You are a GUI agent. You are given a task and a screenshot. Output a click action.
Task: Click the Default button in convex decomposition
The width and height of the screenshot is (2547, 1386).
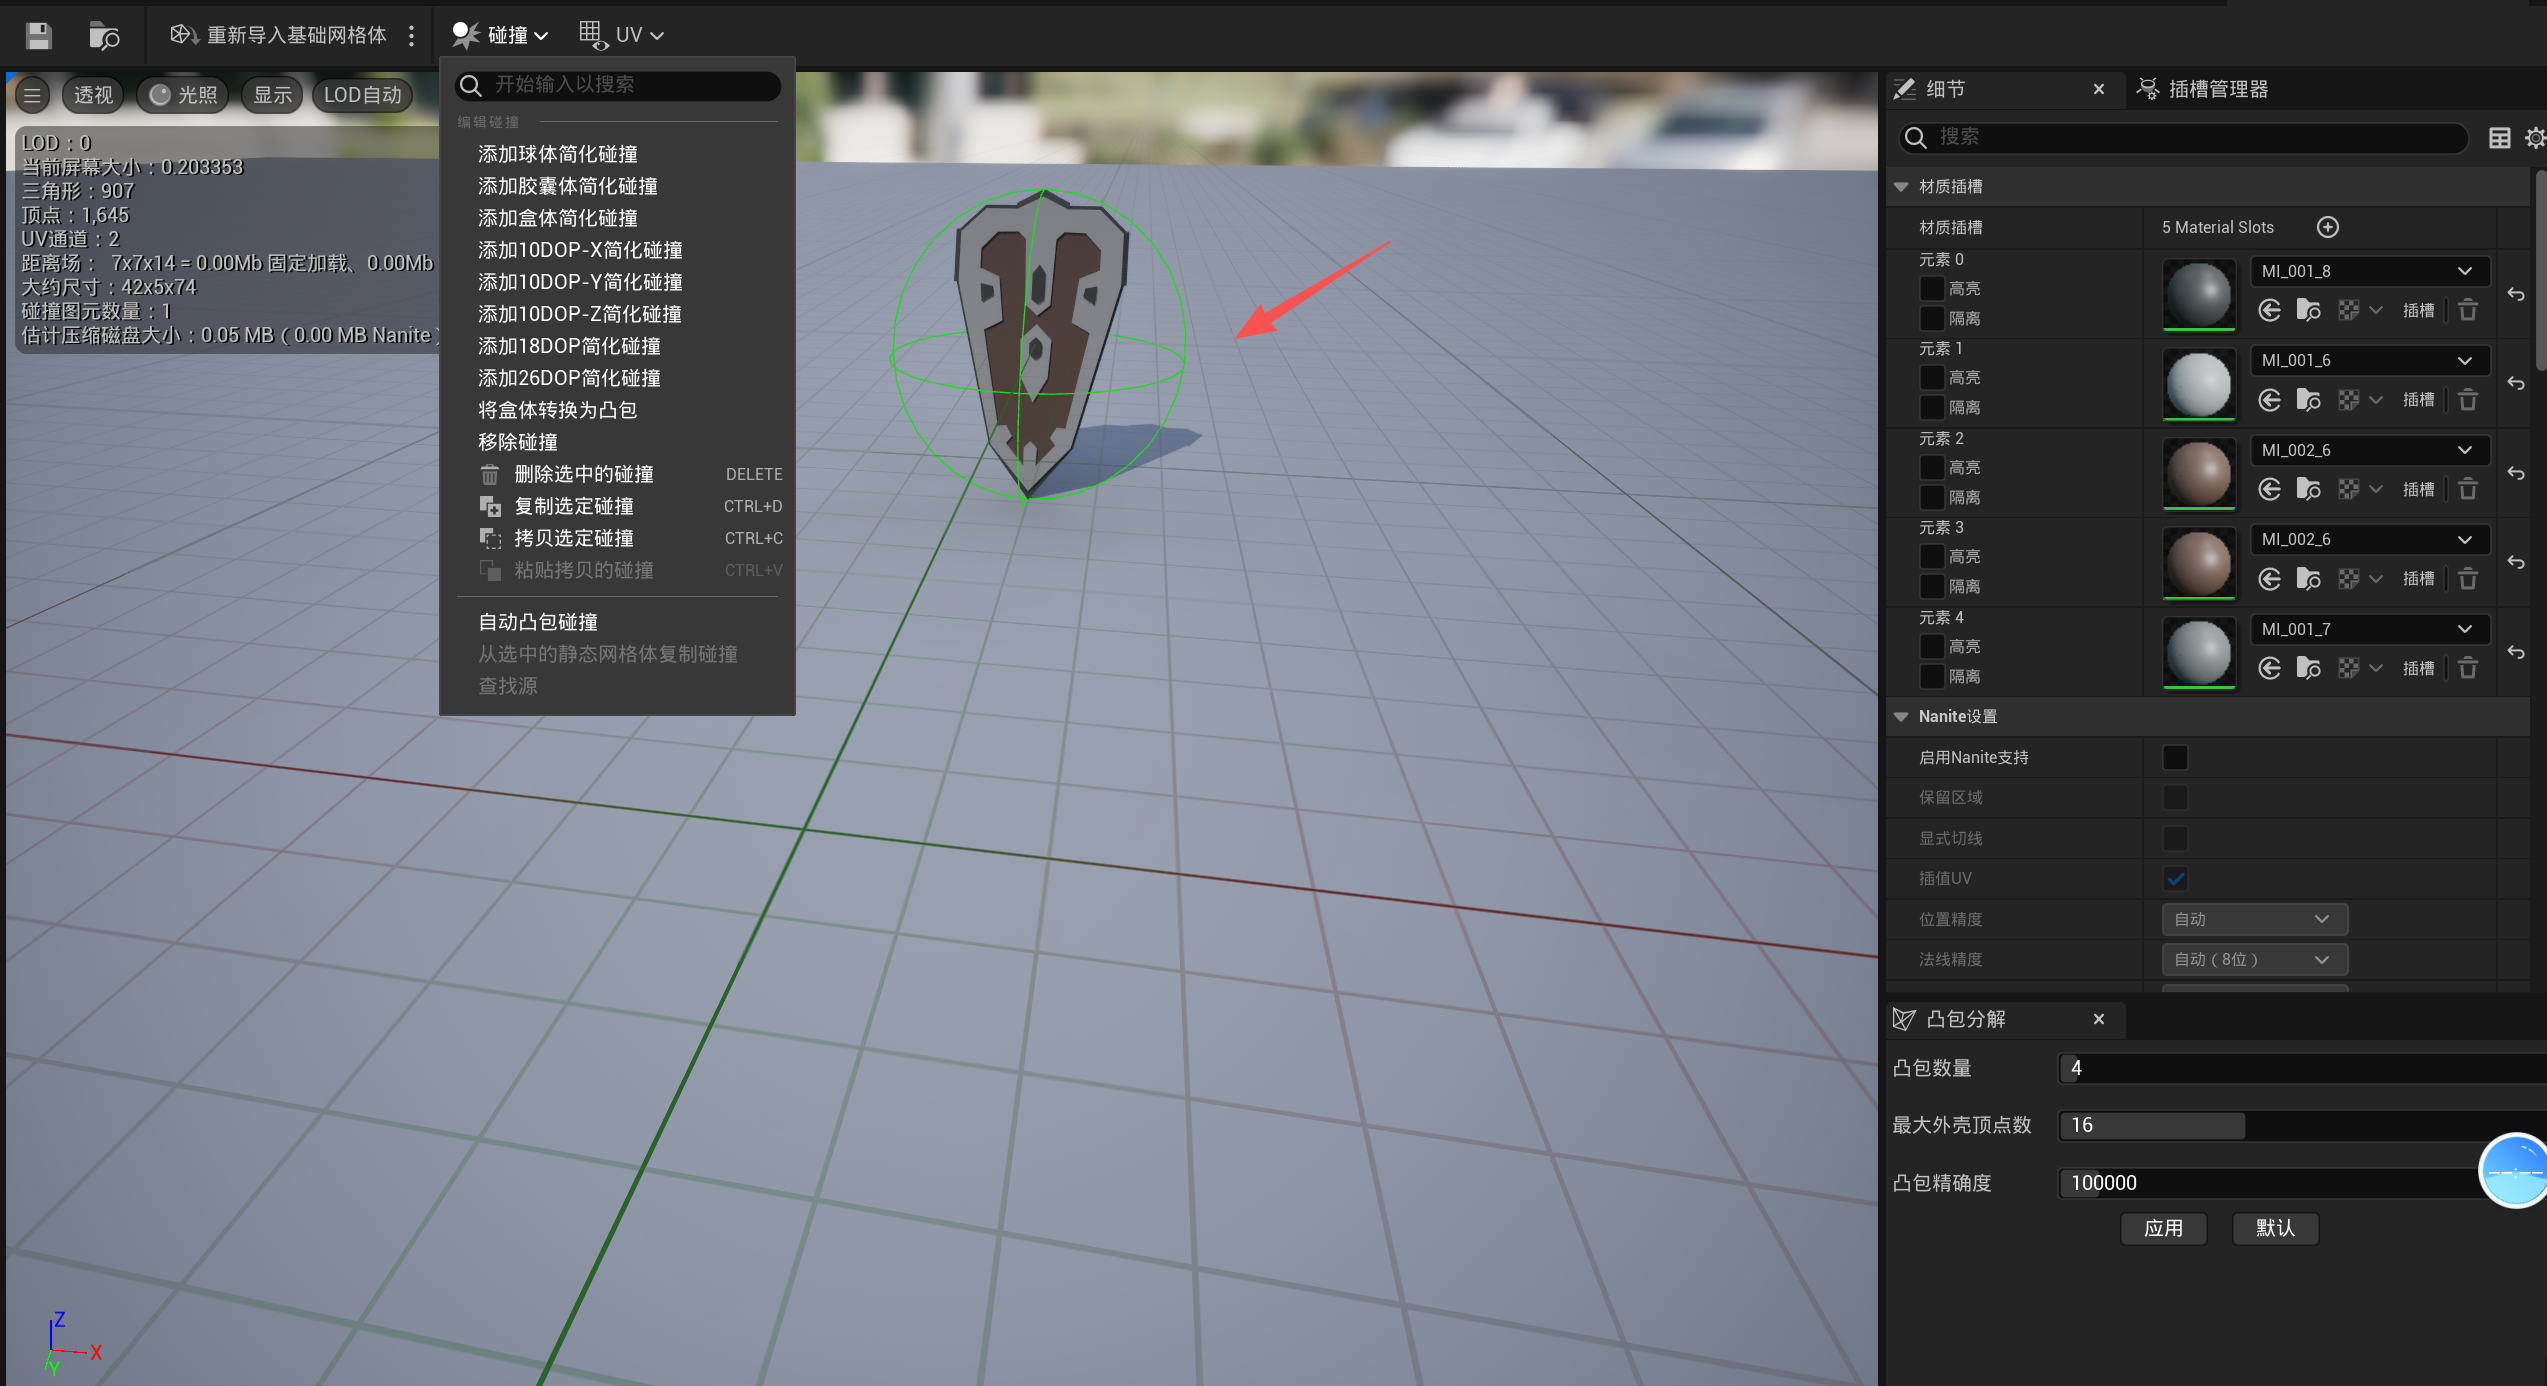coord(2274,1228)
